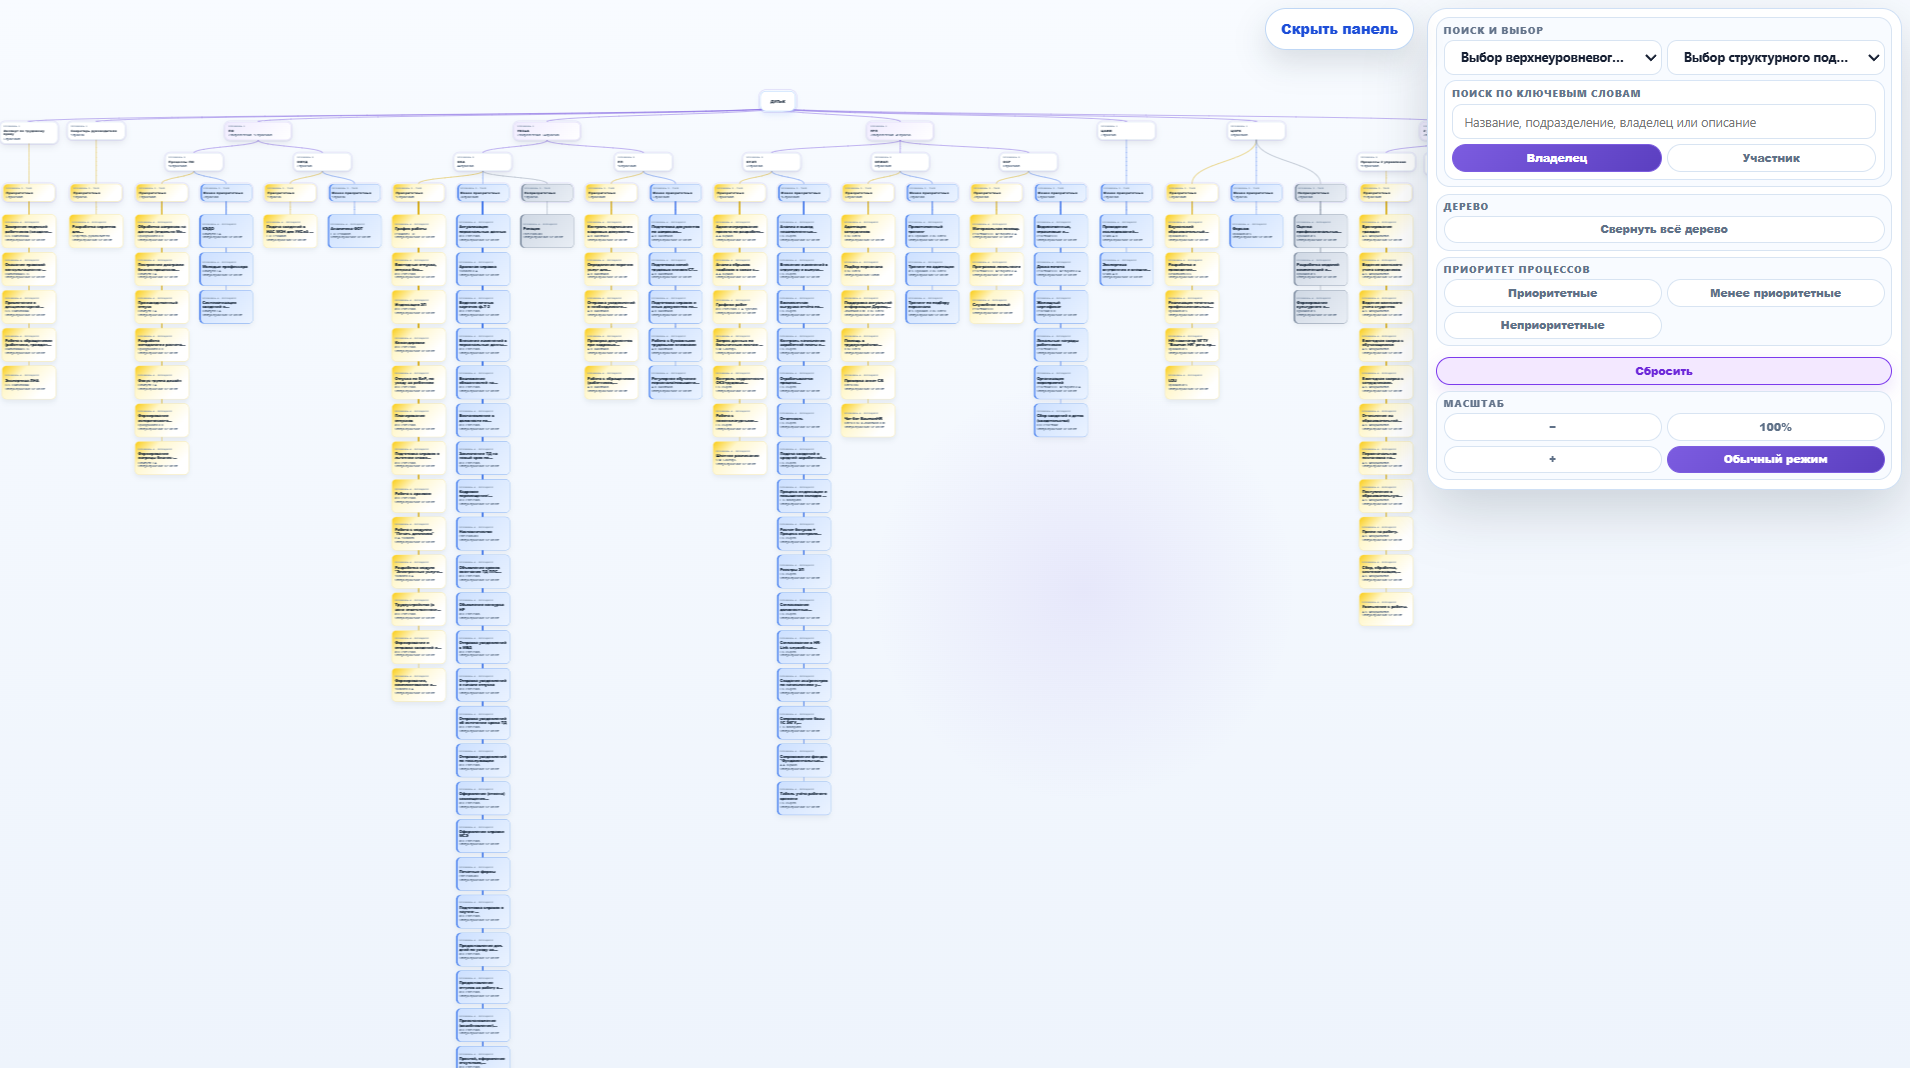Decrease zoom with the minus button
The width and height of the screenshot is (1910, 1068).
pyautogui.click(x=1552, y=427)
